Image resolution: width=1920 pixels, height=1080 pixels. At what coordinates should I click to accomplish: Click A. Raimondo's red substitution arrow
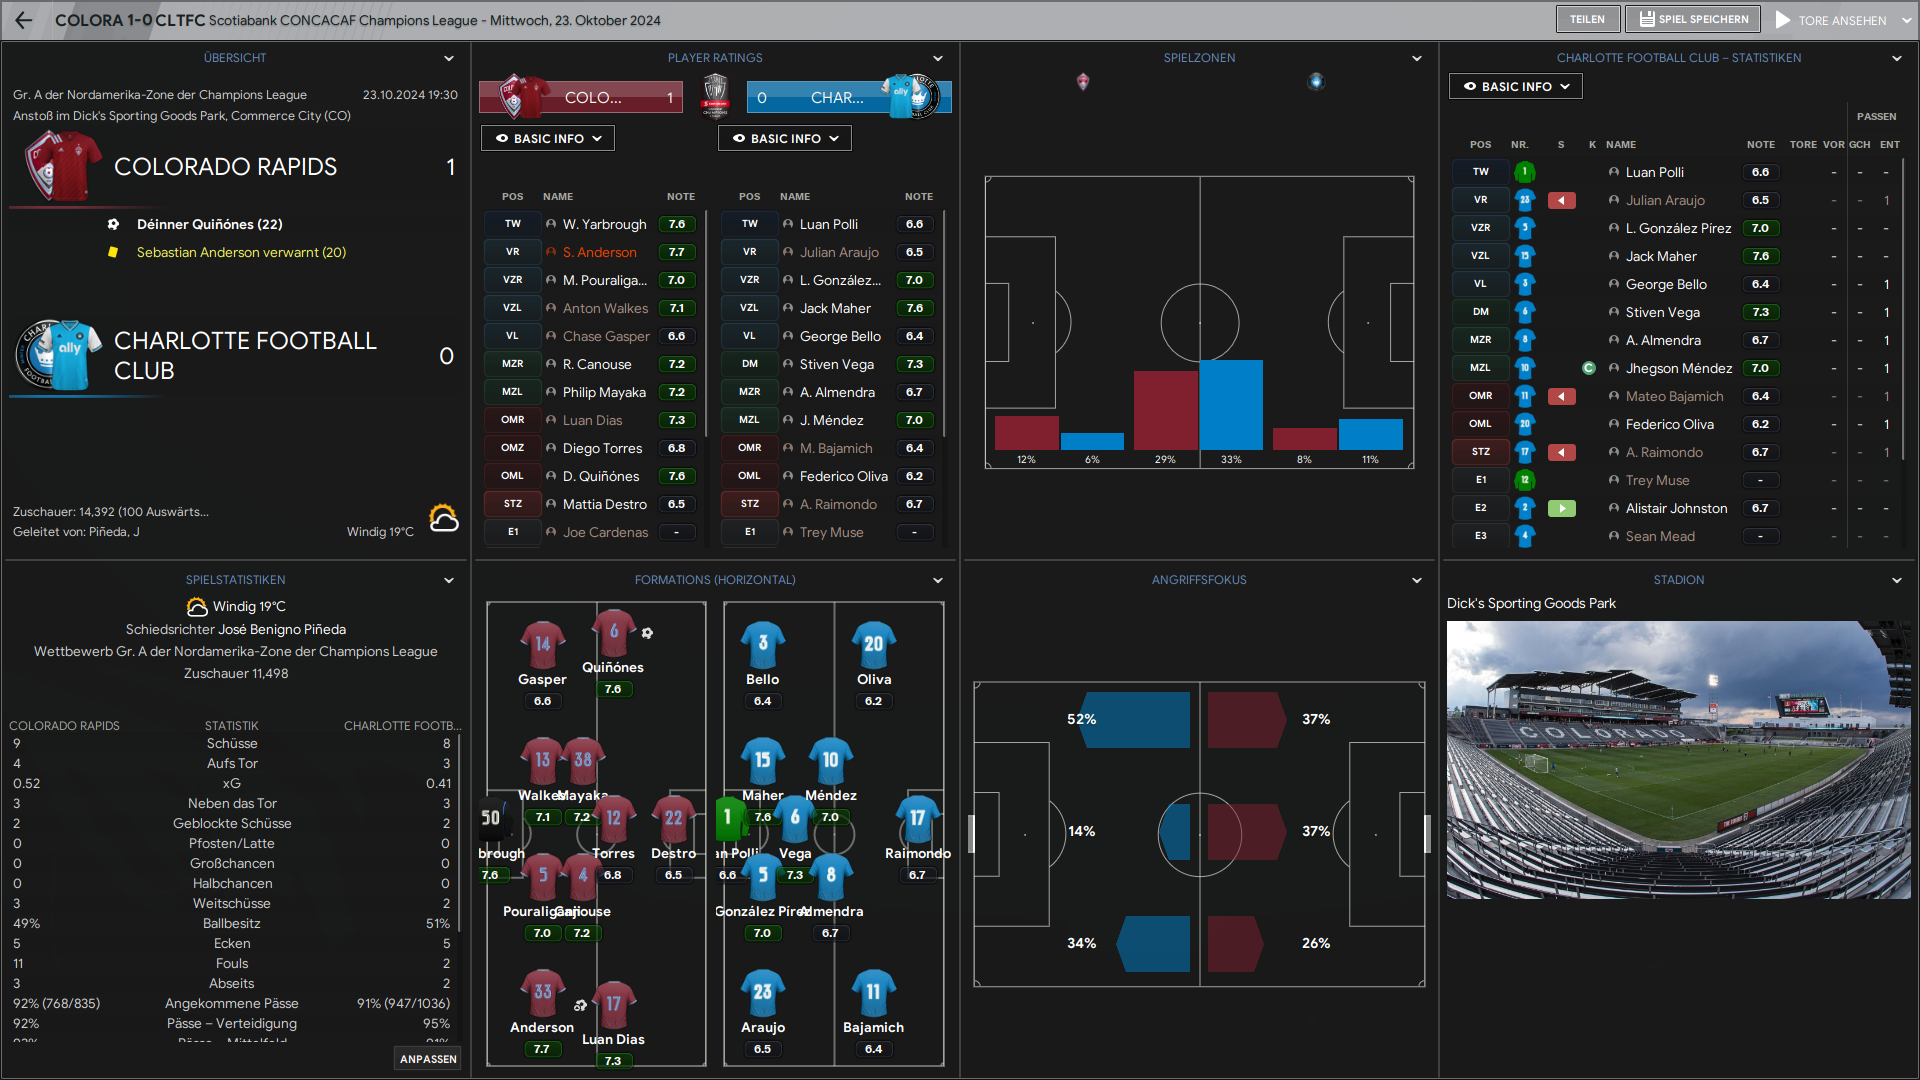[1562, 453]
